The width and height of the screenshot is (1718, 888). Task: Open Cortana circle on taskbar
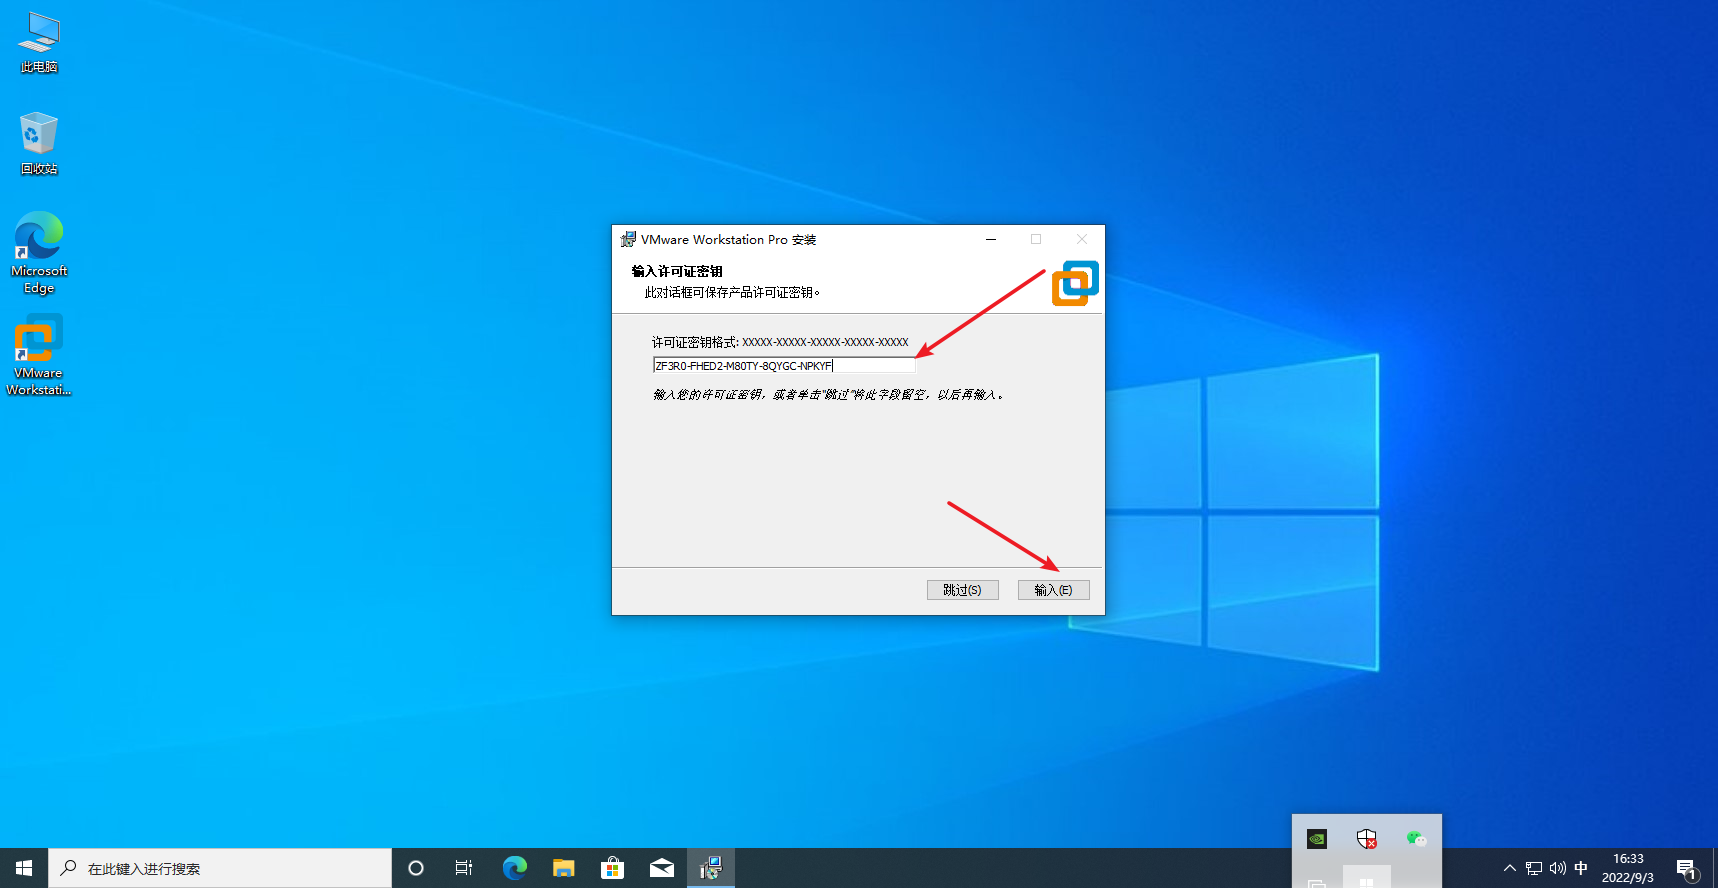coord(416,868)
